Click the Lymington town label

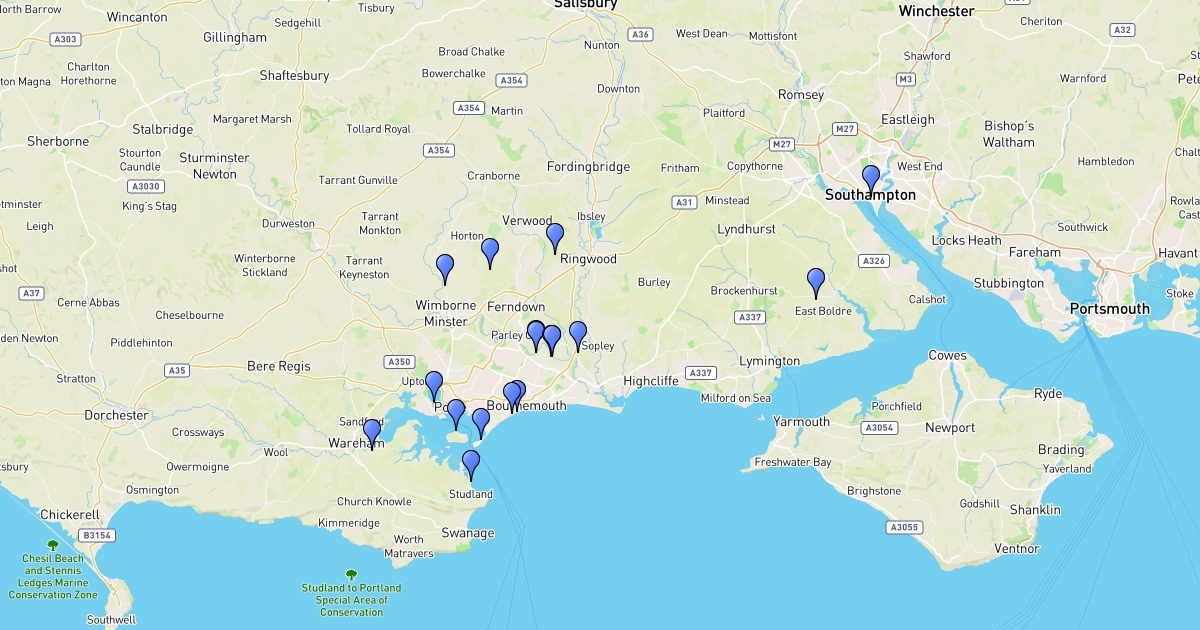click(x=769, y=361)
